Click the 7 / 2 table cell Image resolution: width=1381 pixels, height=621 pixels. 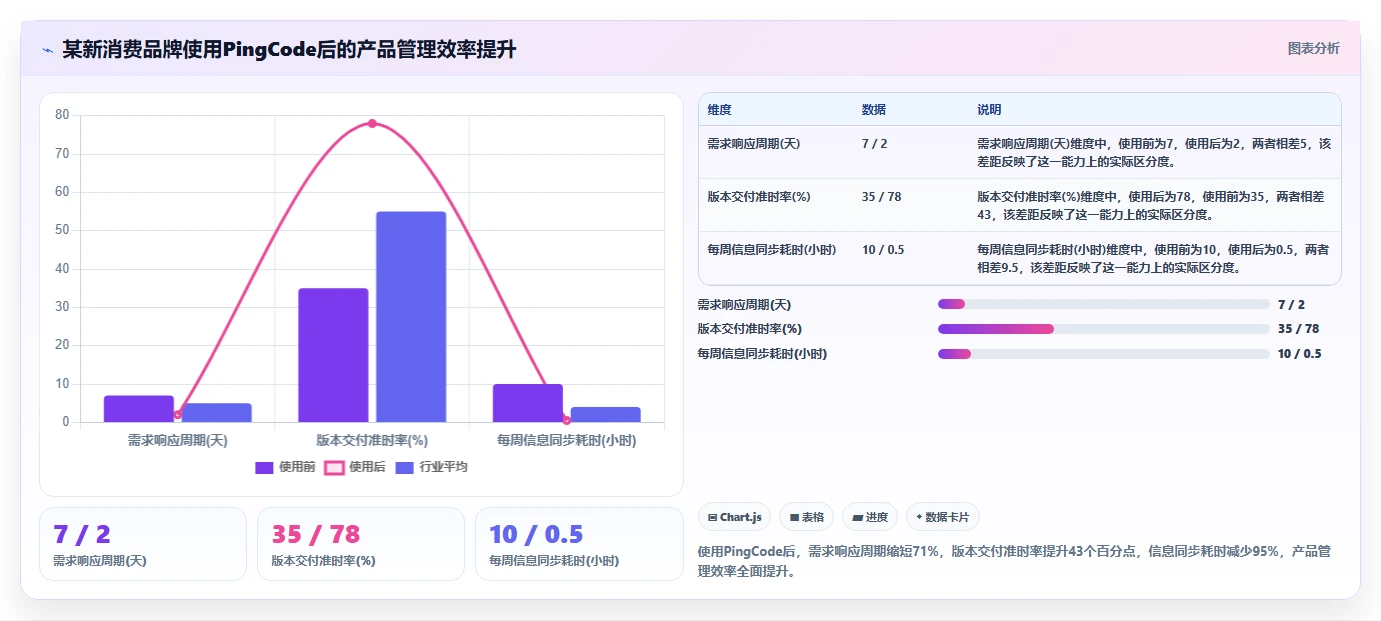(x=874, y=144)
